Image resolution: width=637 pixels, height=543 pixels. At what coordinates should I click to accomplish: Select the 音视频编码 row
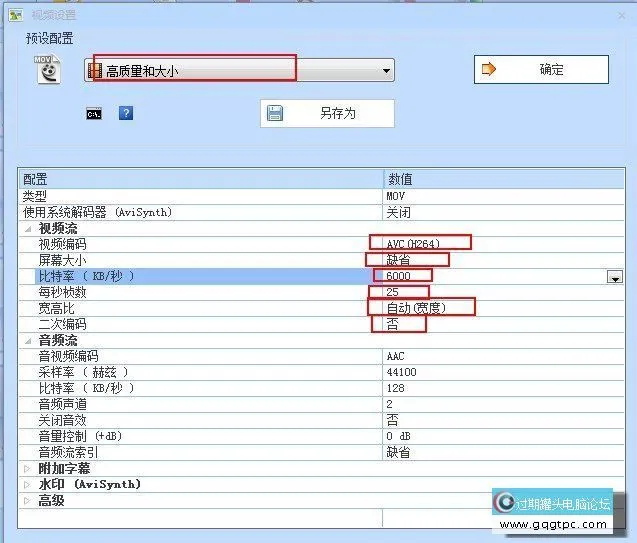[x=321, y=356]
